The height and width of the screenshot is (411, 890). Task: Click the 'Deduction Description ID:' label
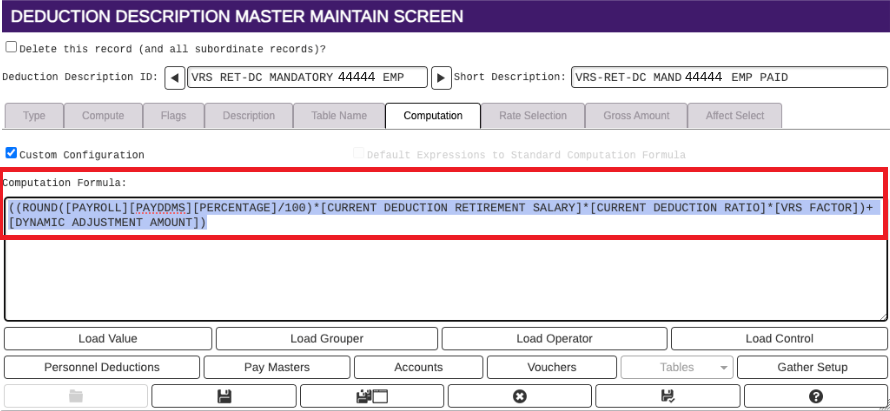coord(81,77)
